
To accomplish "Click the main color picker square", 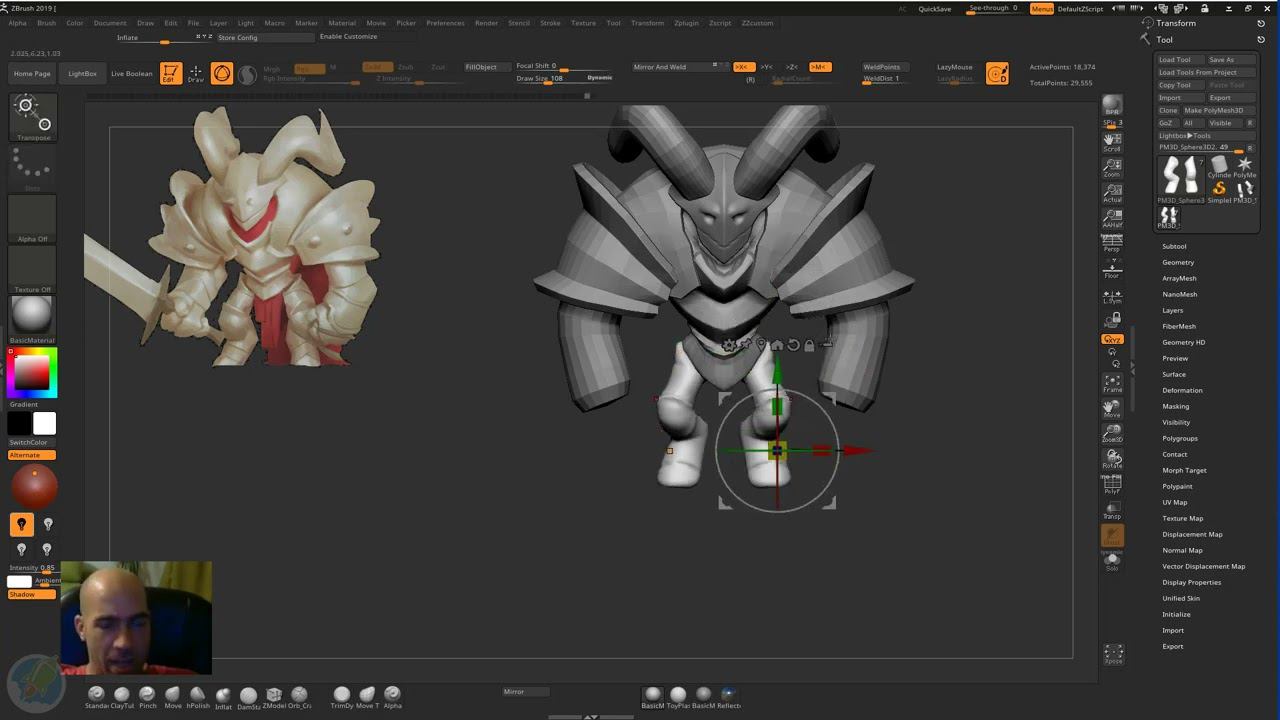I will [x=32, y=372].
